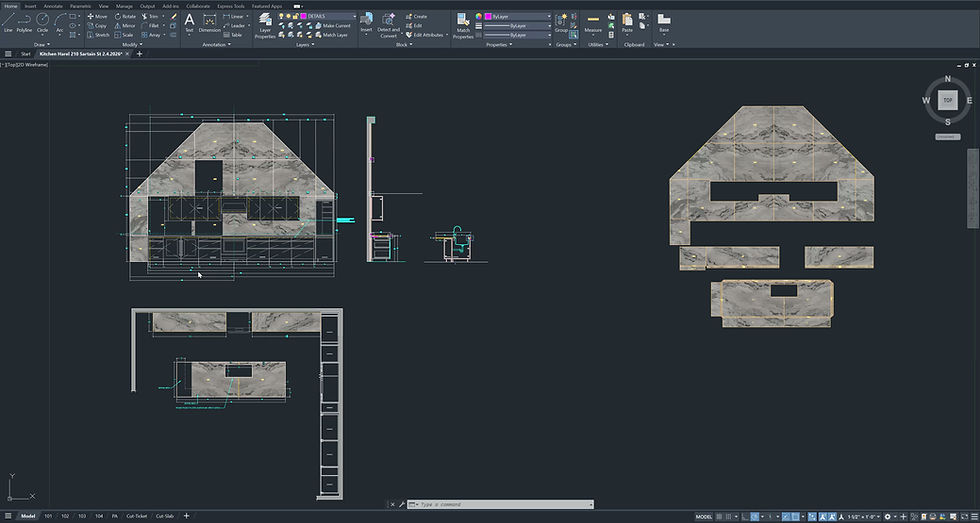980x523 pixels.
Task: Select the Text annotation tool
Action: pyautogui.click(x=189, y=22)
